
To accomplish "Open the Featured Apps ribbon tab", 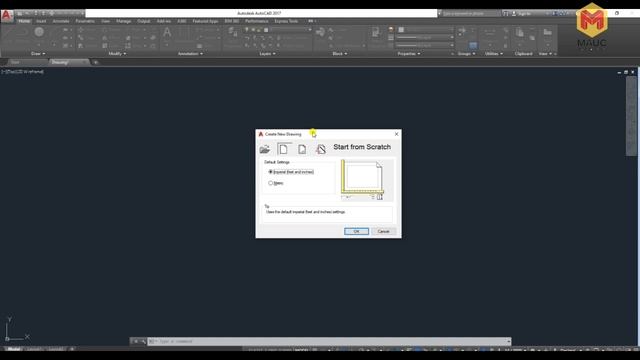I will click(205, 21).
